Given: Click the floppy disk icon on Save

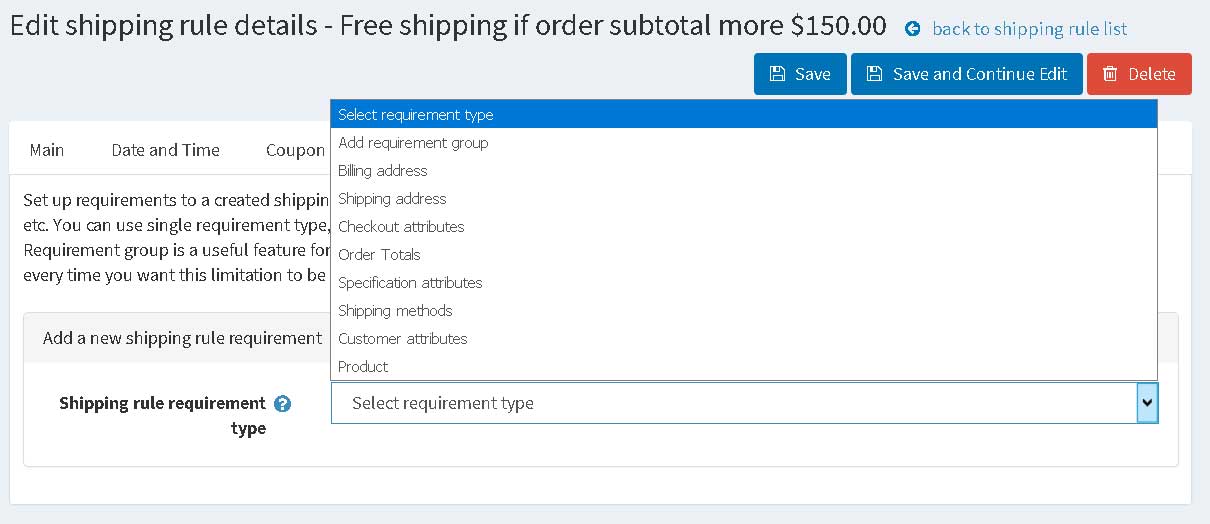Looking at the screenshot, I should click(x=777, y=74).
